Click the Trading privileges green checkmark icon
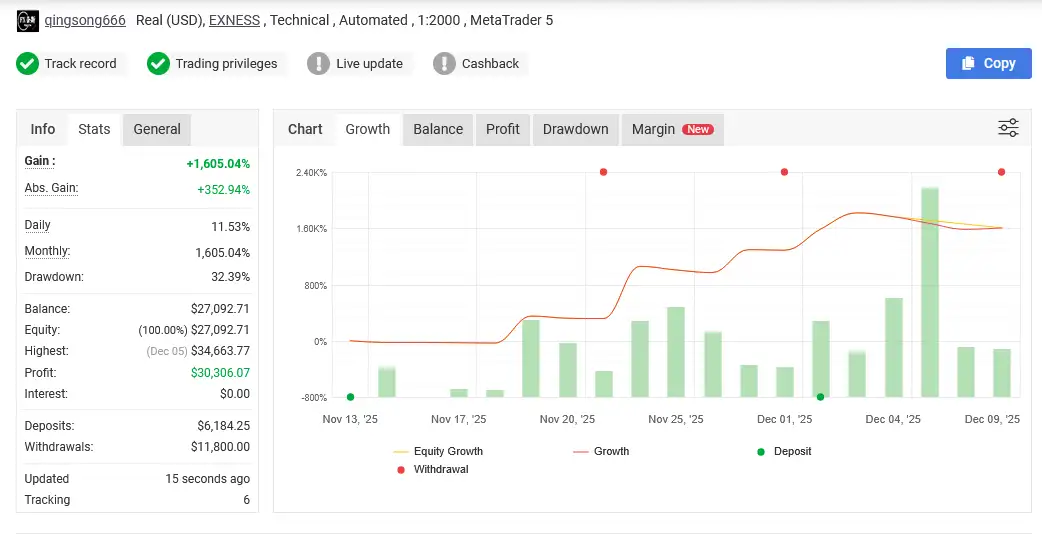This screenshot has height=534, width=1042. pos(158,64)
